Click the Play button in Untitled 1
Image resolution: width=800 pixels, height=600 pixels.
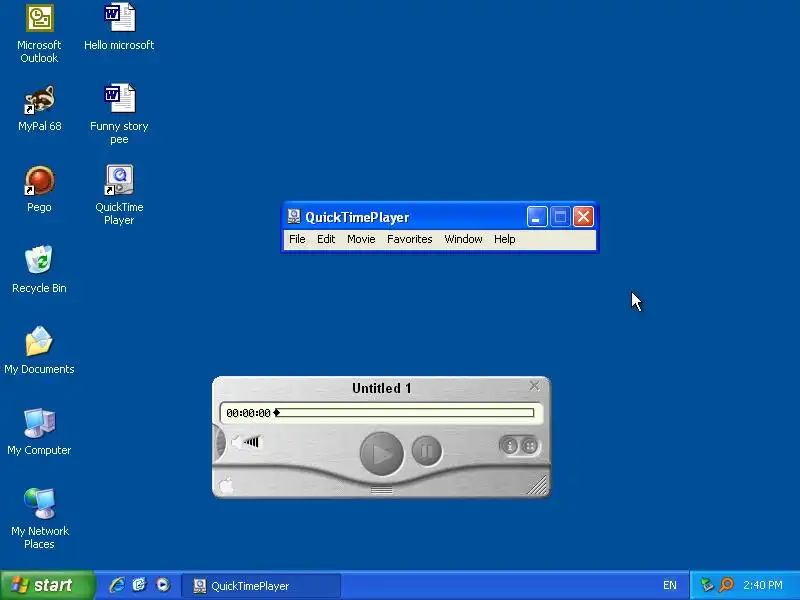(381, 453)
